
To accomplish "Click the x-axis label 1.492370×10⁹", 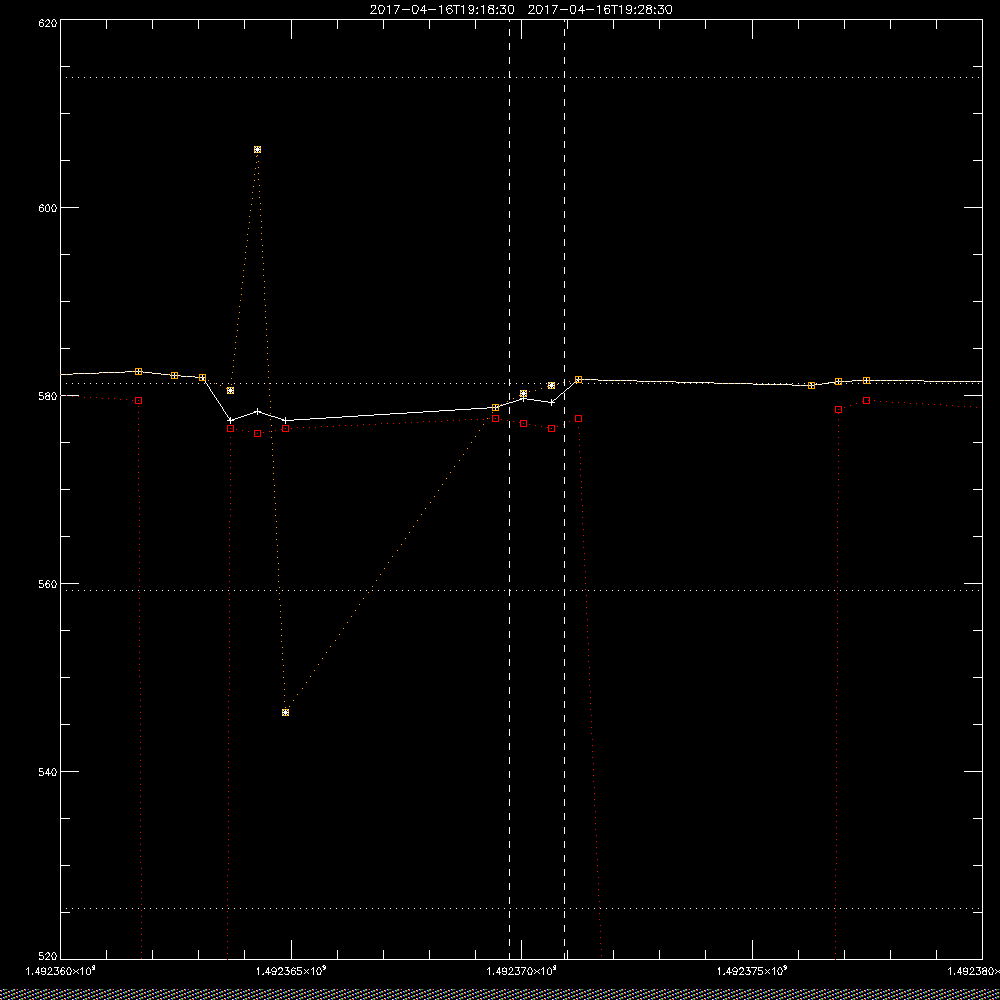I will 522,971.
